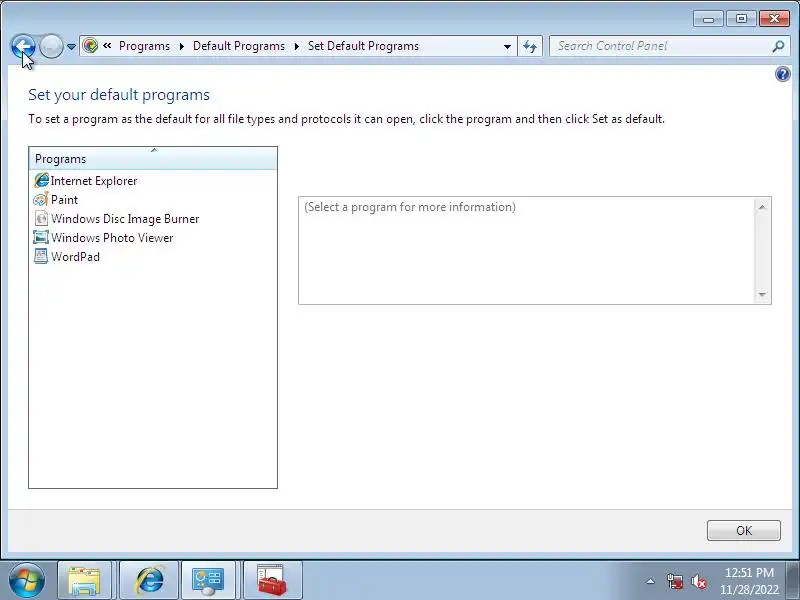Click the description box scroll down arrow
800x600 pixels.
point(762,294)
